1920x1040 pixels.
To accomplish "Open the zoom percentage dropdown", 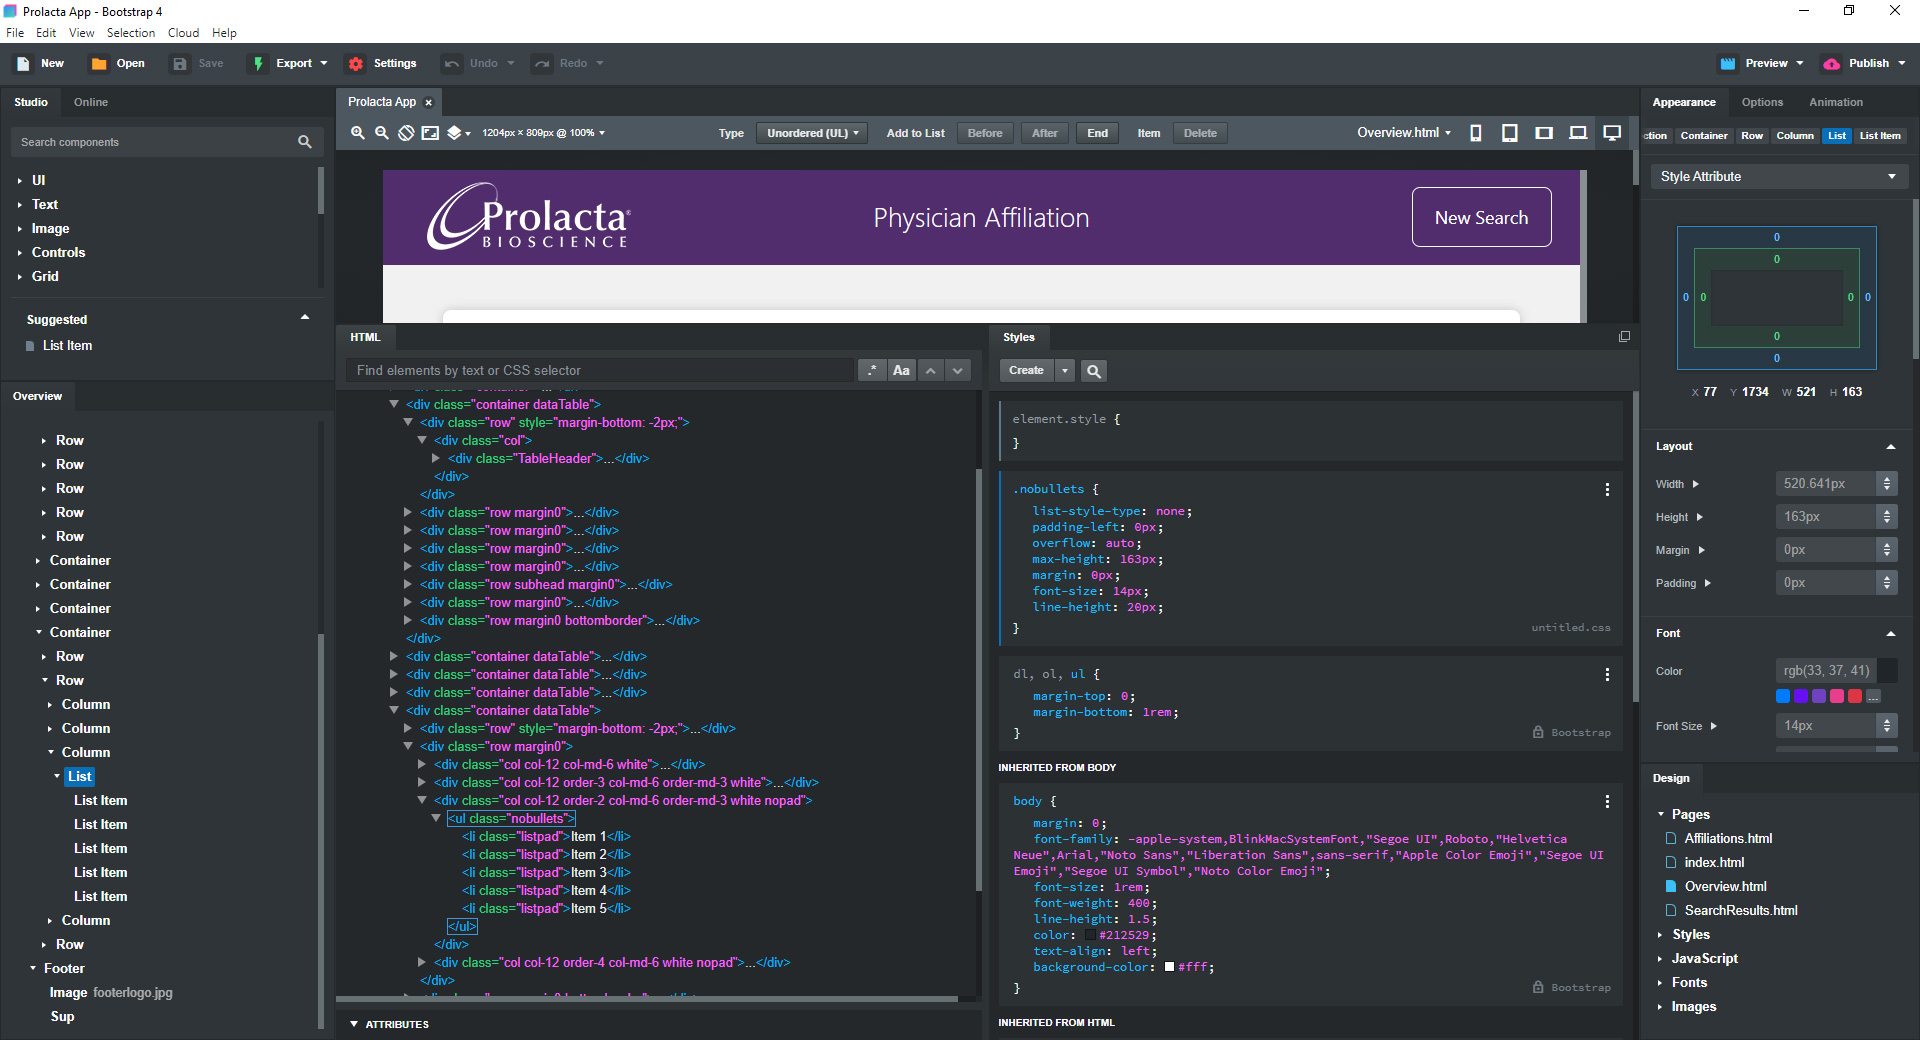I will [x=543, y=133].
